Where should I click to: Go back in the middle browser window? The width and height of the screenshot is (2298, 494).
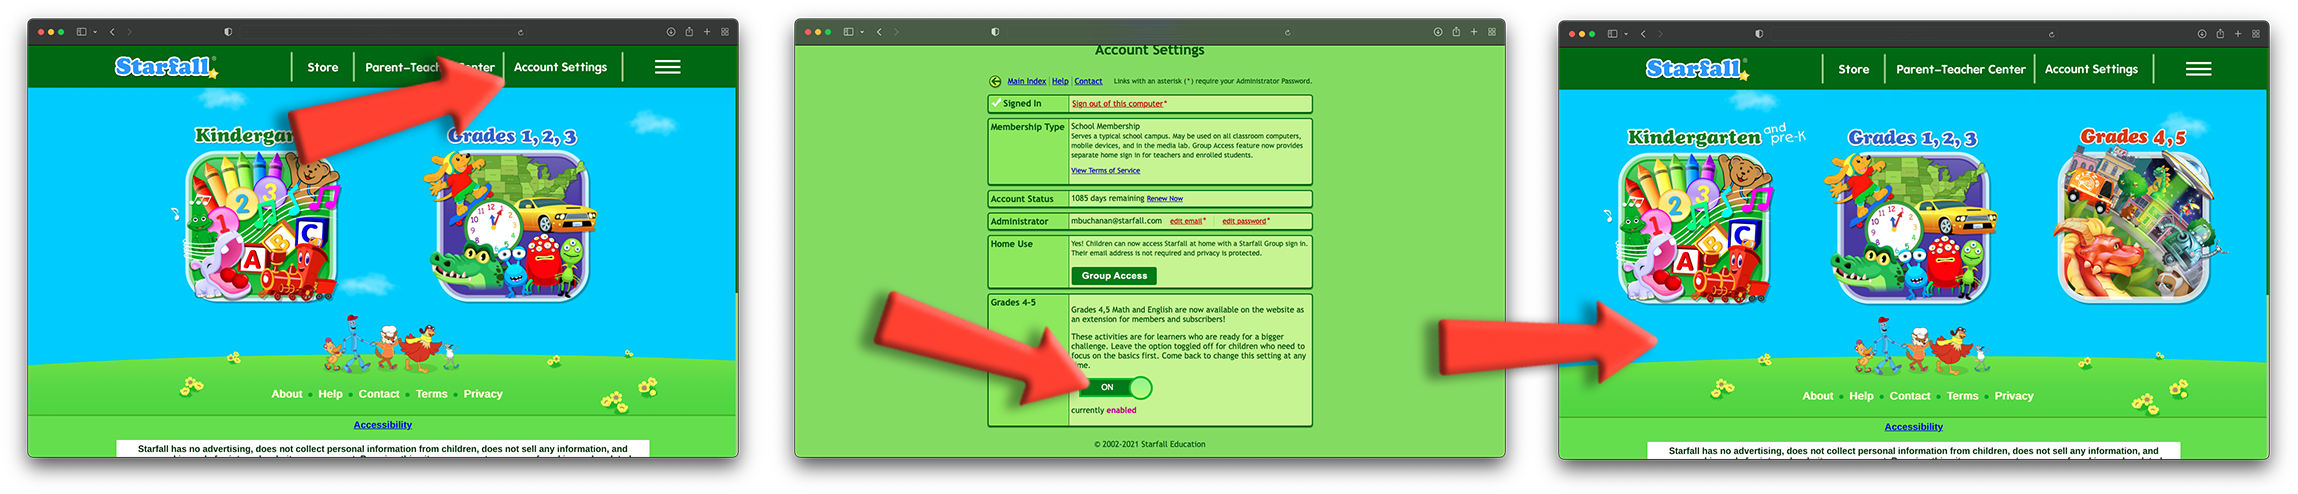(x=879, y=32)
